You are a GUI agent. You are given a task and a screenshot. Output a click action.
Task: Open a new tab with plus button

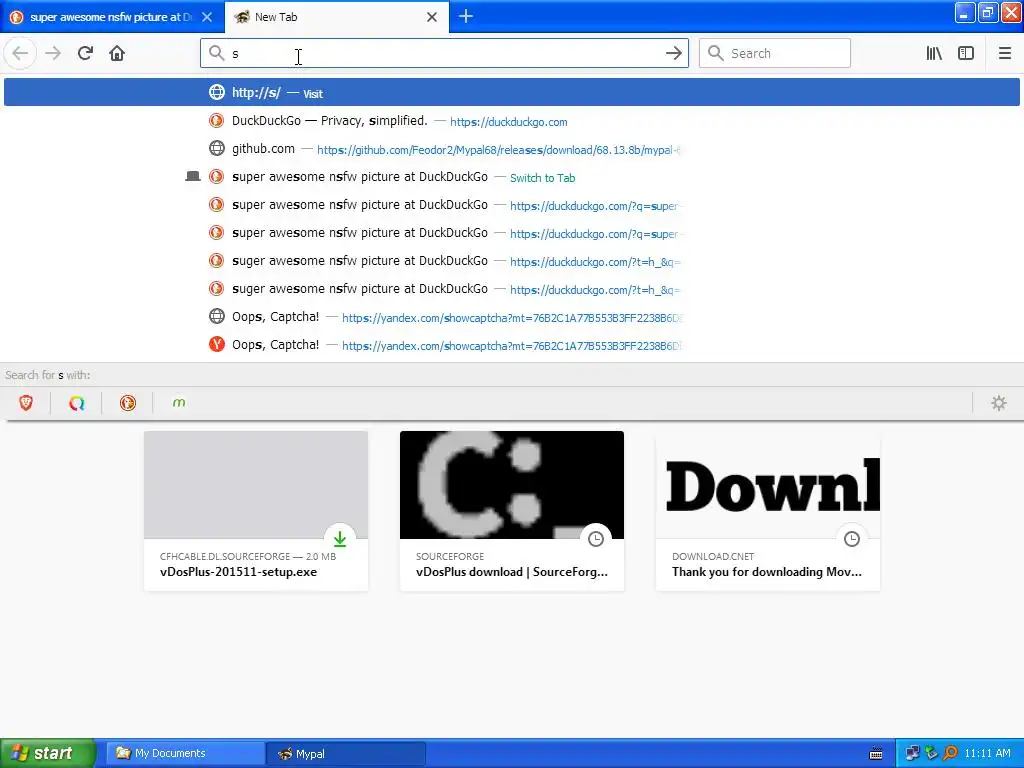coord(466,16)
